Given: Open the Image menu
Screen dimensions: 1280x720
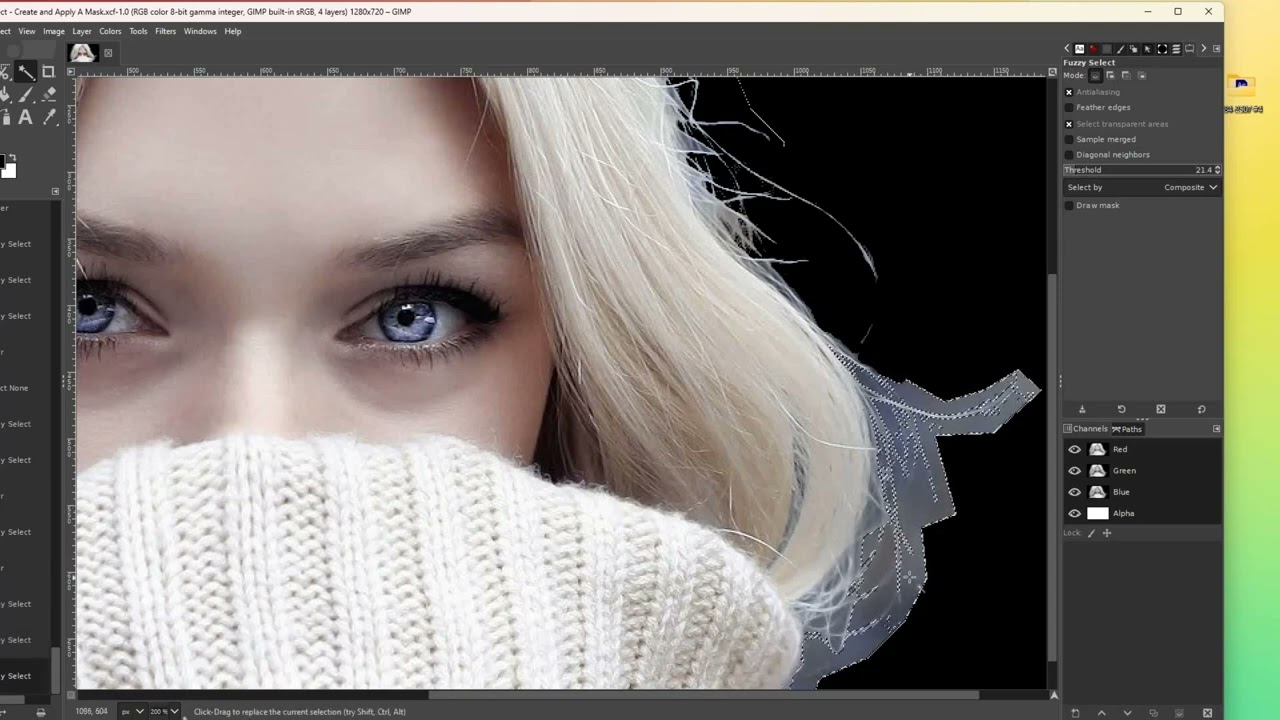Looking at the screenshot, I should [54, 31].
